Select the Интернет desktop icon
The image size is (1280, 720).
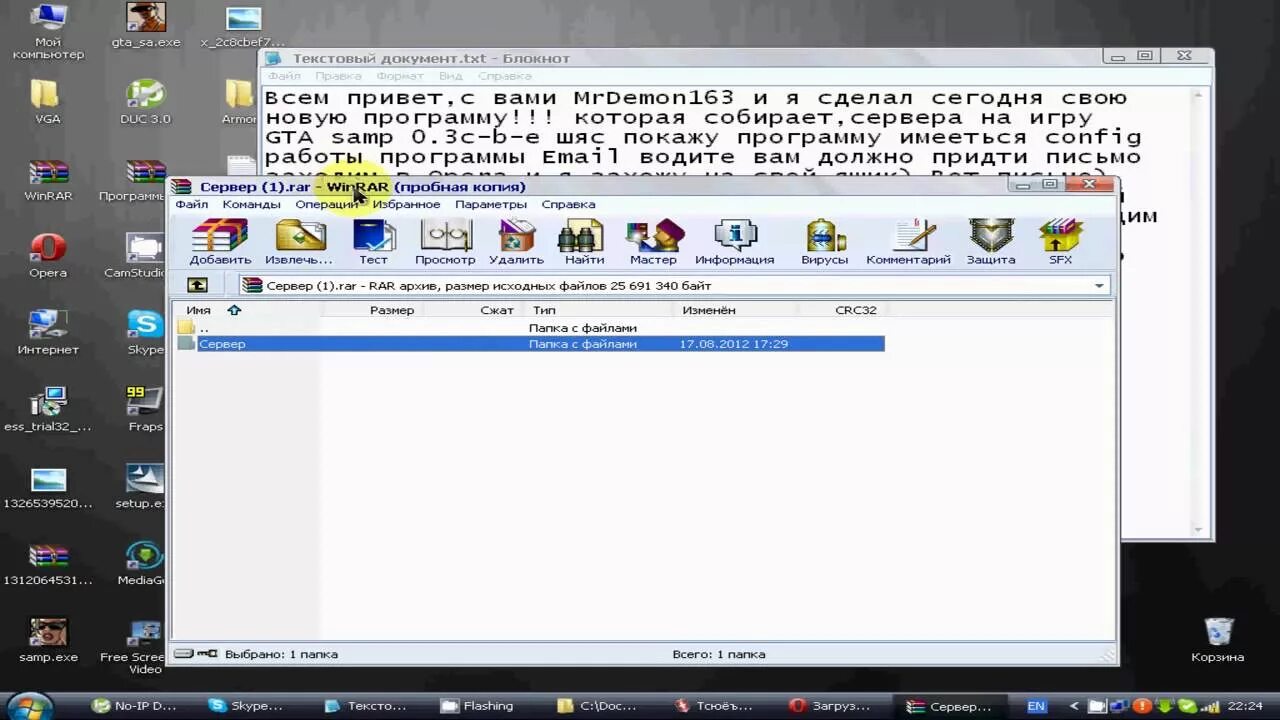[x=48, y=332]
